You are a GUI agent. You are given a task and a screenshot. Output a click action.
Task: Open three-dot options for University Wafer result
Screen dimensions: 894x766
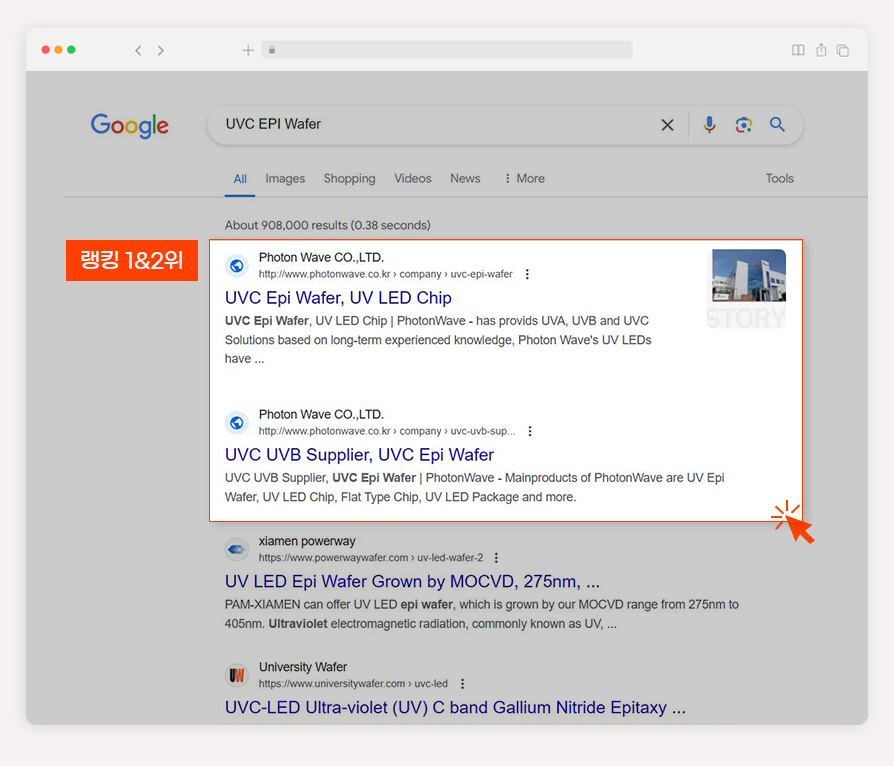[x=462, y=683]
